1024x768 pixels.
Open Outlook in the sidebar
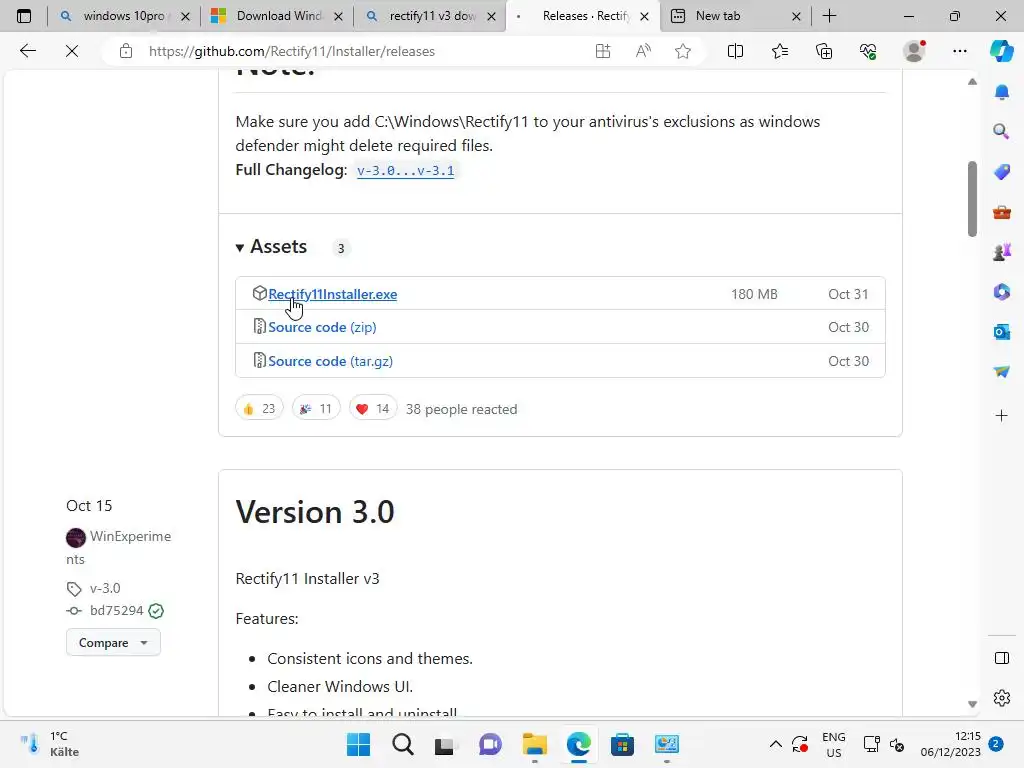point(1002,332)
